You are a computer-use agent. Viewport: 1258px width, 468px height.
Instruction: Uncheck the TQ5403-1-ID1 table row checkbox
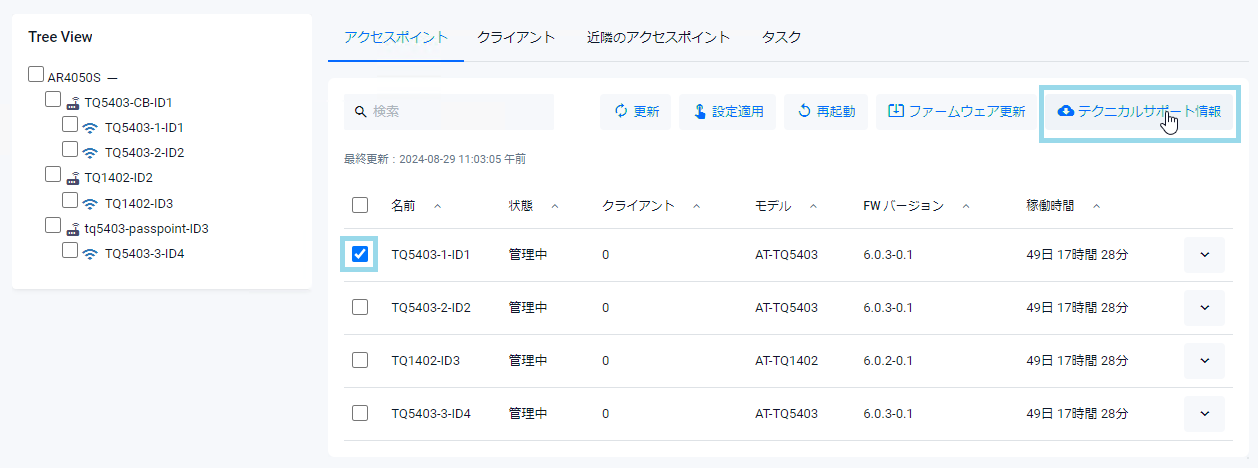360,255
